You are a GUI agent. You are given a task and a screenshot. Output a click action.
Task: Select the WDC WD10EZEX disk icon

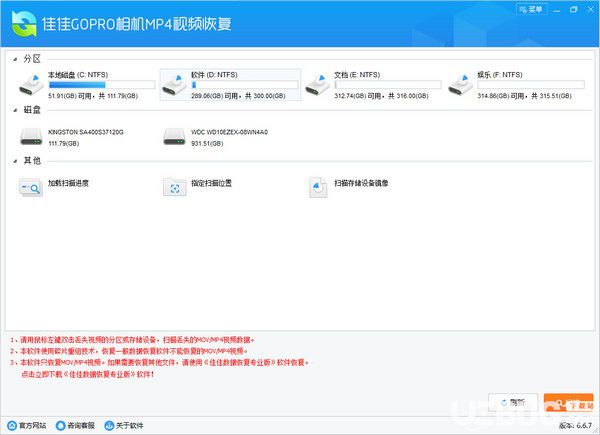174,137
